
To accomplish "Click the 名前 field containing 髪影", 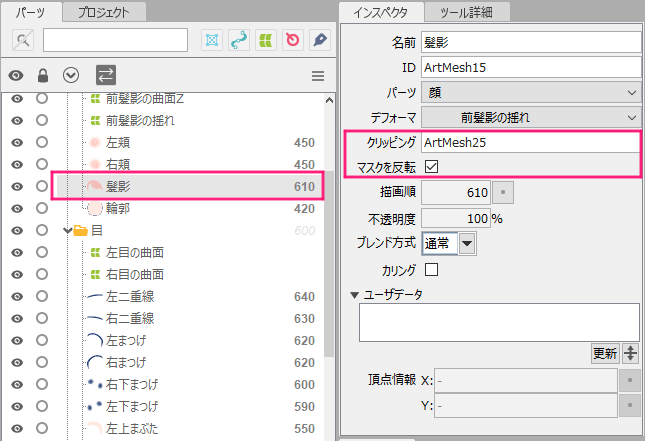I will 531,42.
